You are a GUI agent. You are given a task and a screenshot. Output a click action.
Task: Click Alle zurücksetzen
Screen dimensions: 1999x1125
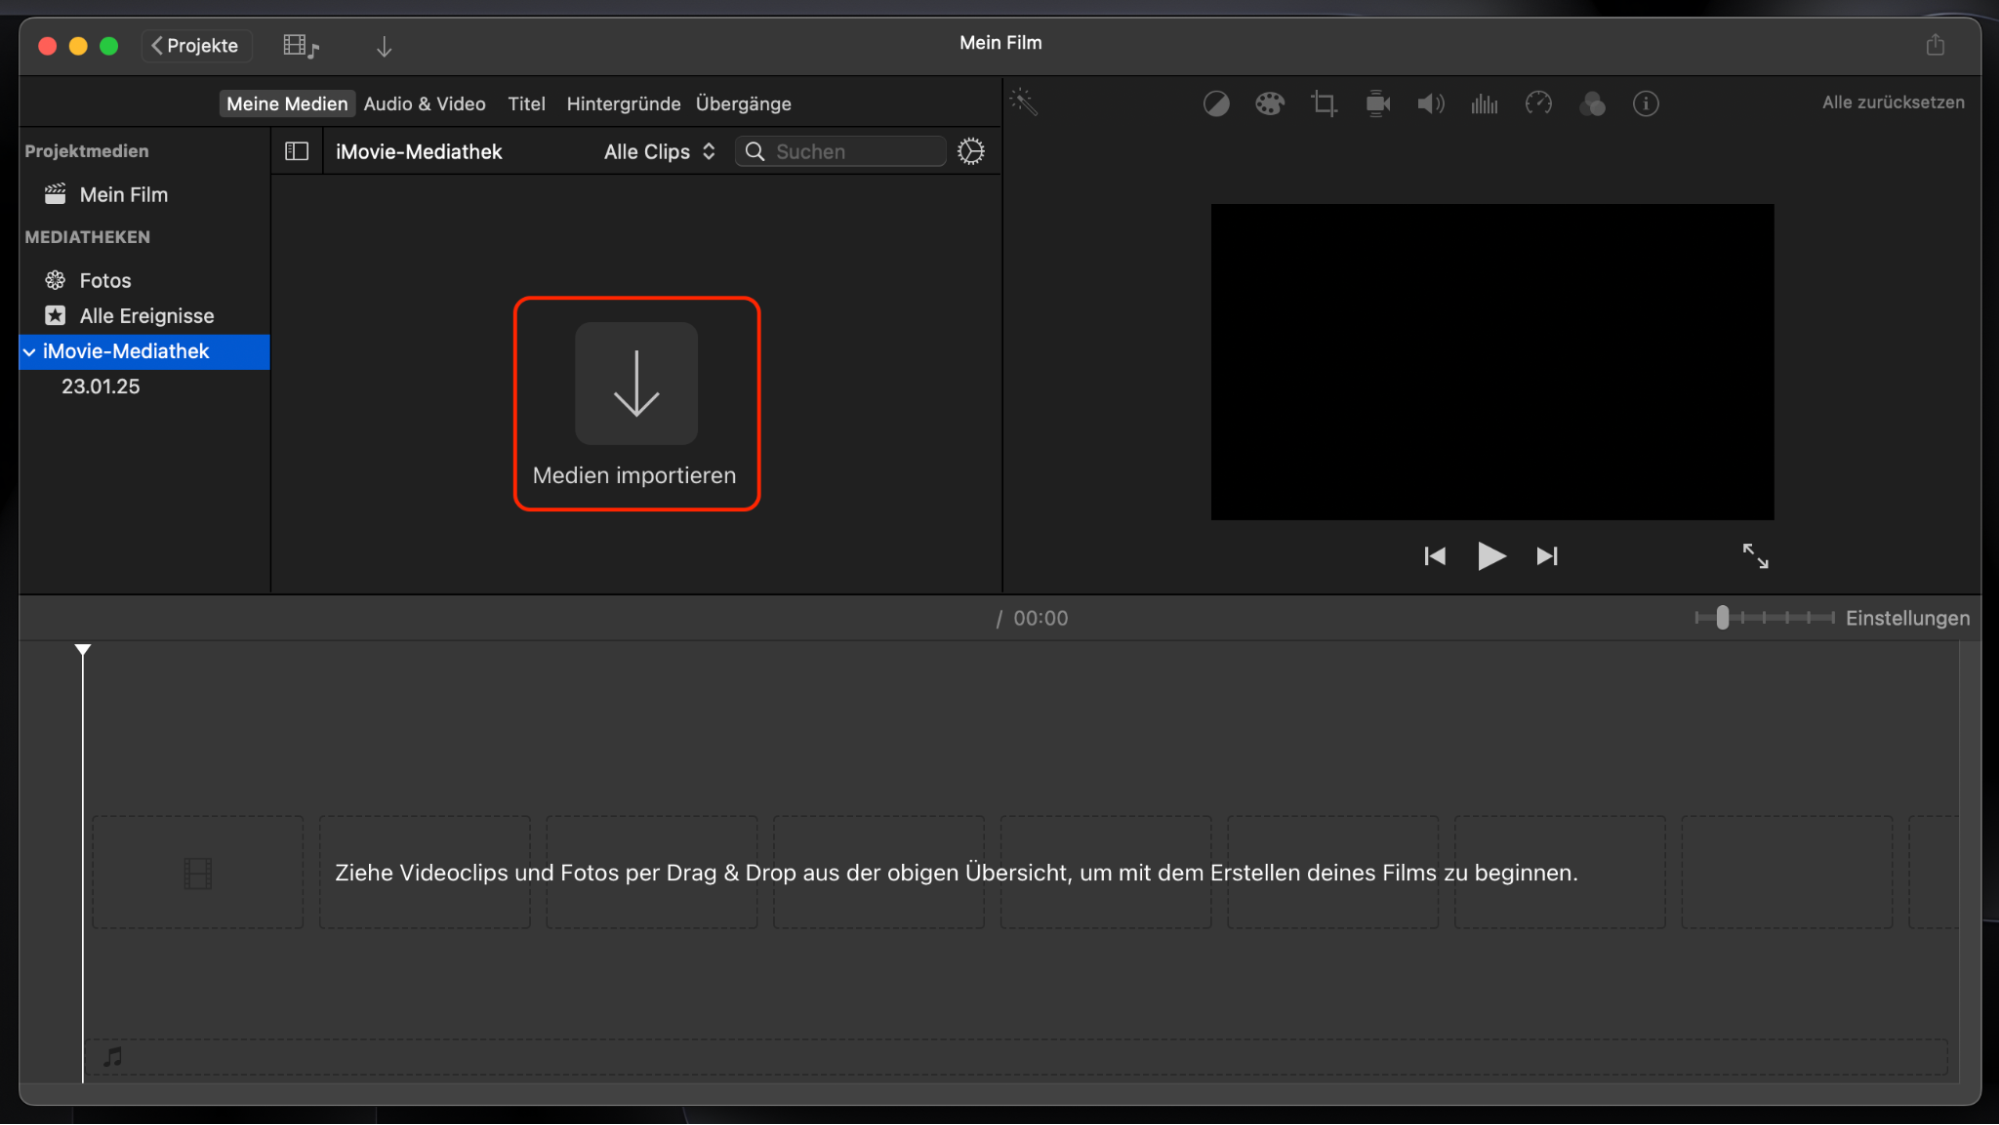click(1893, 103)
